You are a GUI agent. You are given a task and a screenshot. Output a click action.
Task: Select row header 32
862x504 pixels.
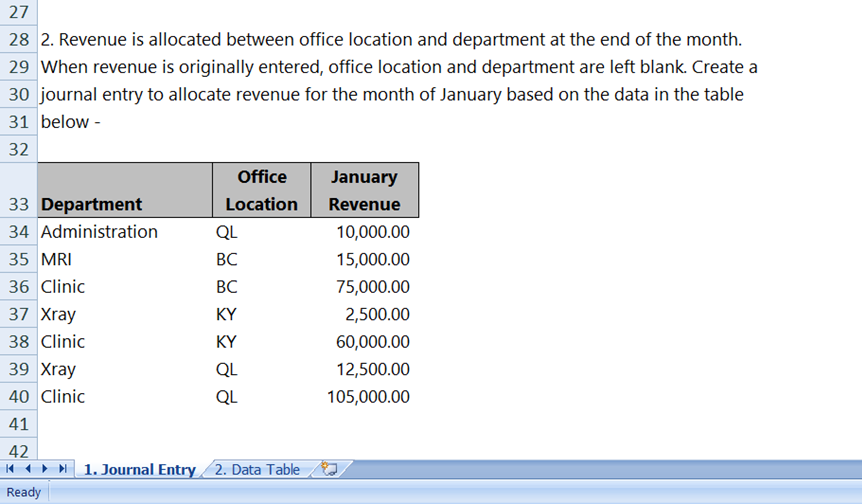pos(19,149)
